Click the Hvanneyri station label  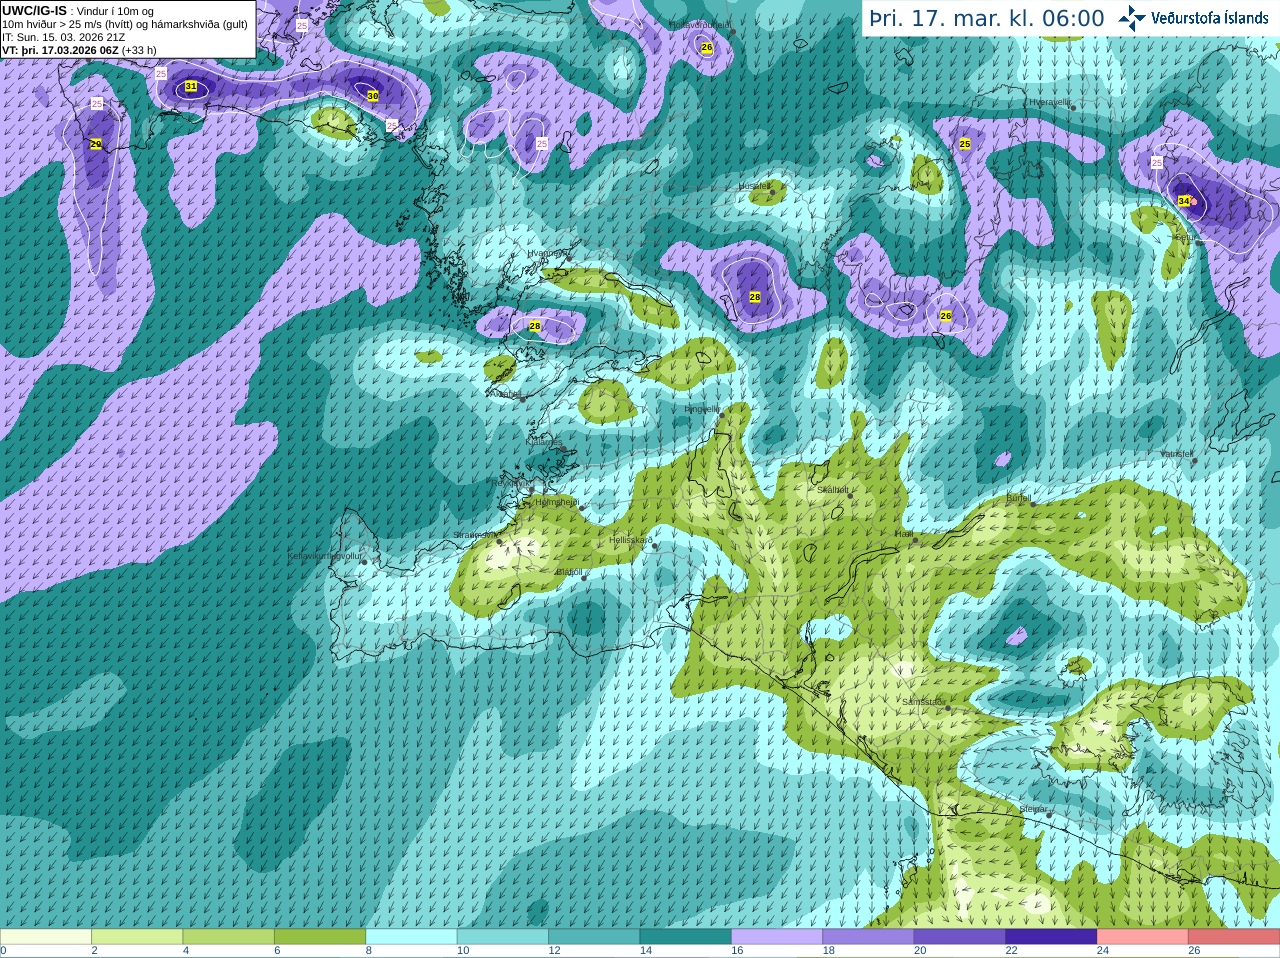[547, 253]
